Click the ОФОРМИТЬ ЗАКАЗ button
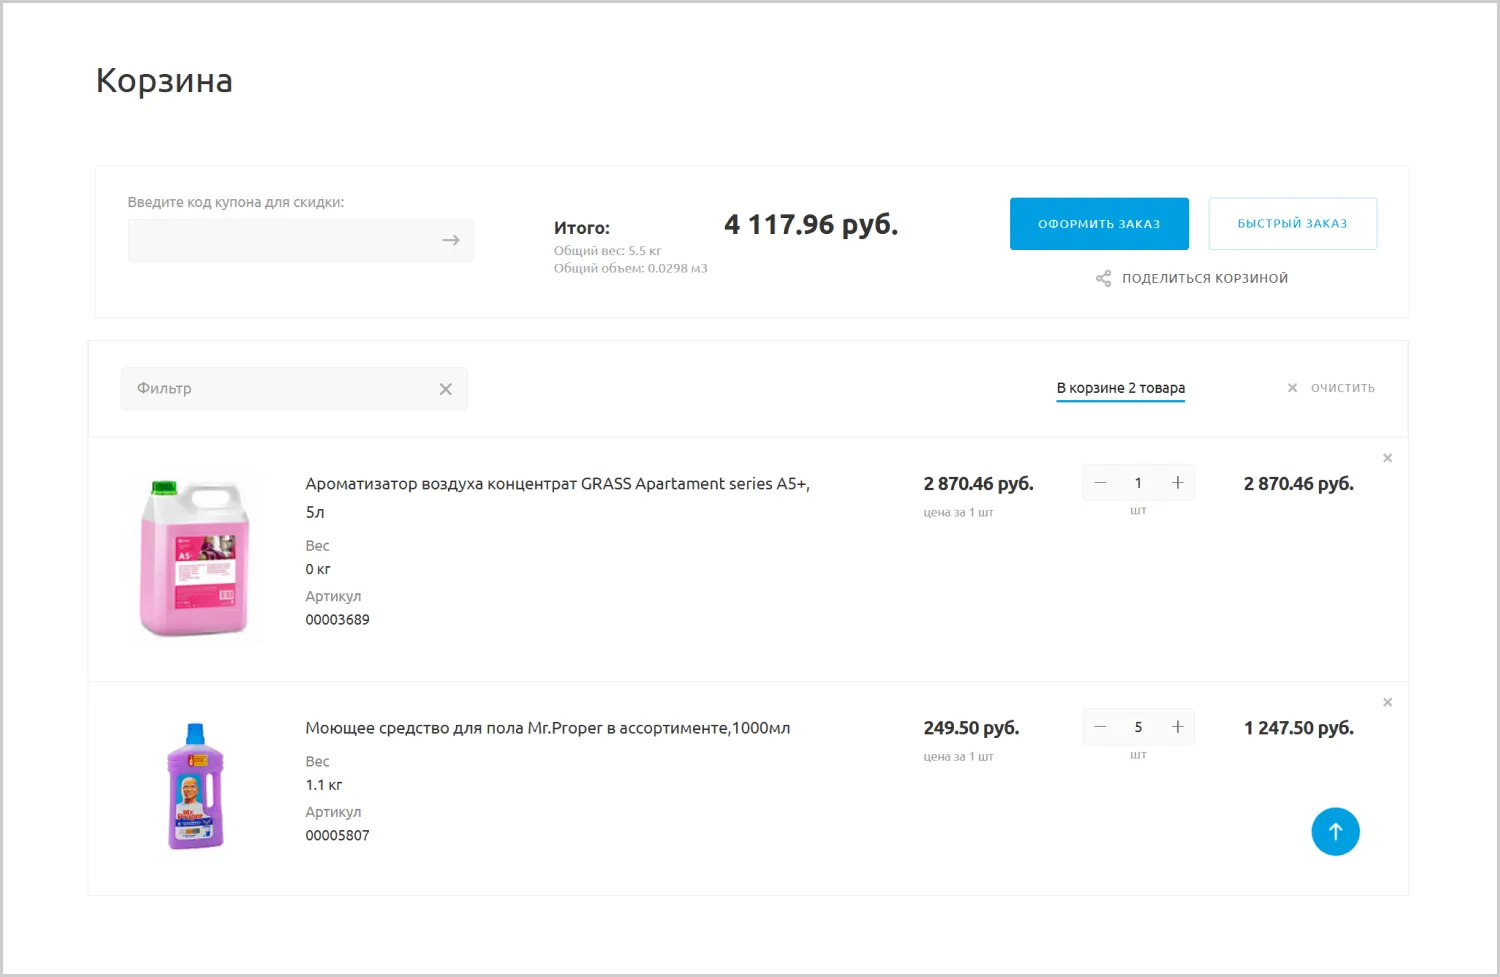 pyautogui.click(x=1099, y=224)
